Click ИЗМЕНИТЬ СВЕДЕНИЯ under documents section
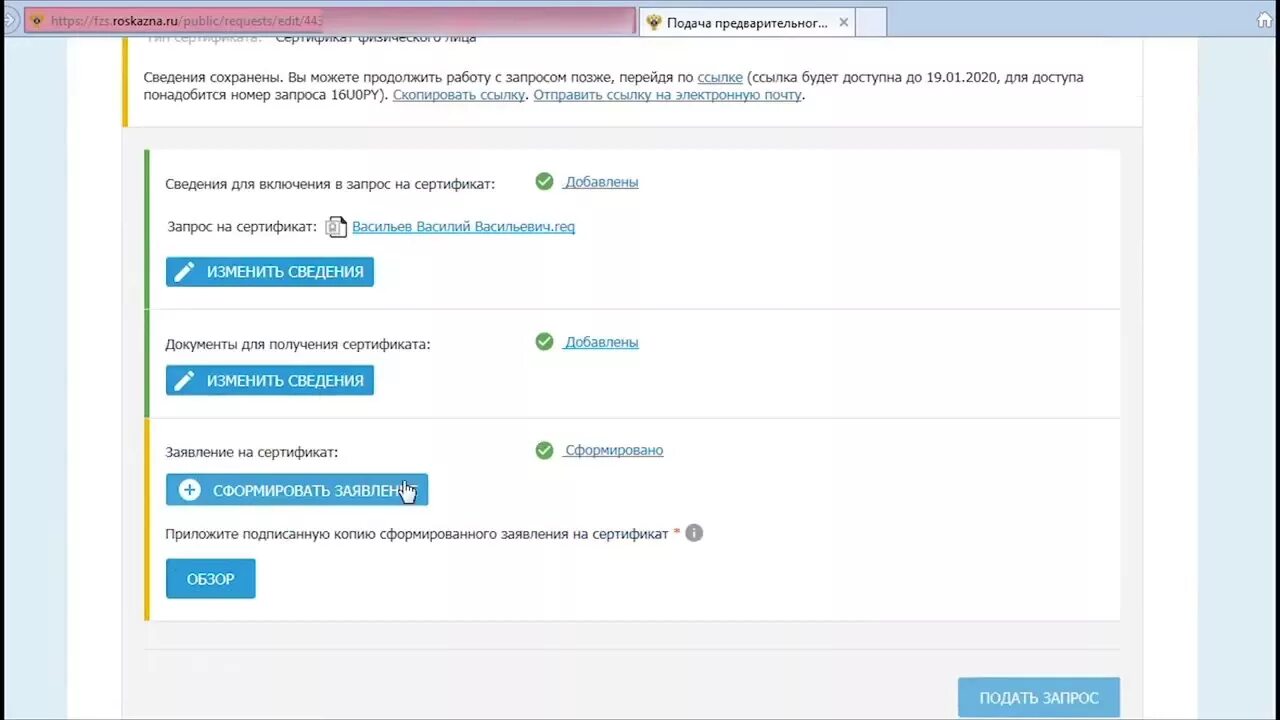The width and height of the screenshot is (1280, 720). 270,380
